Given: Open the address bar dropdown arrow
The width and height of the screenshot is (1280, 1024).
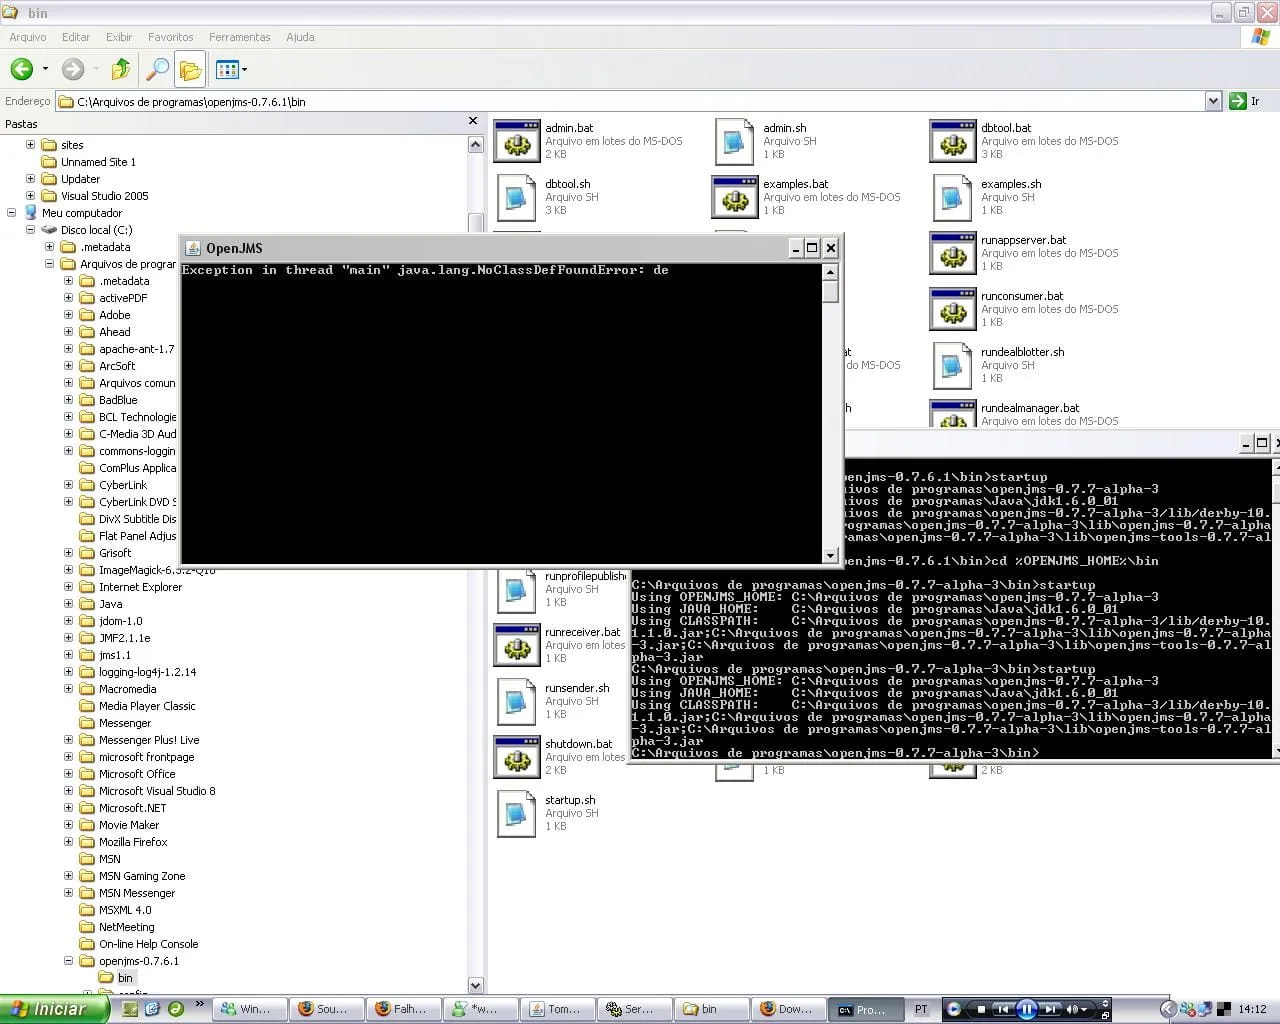Looking at the screenshot, I should (x=1213, y=101).
